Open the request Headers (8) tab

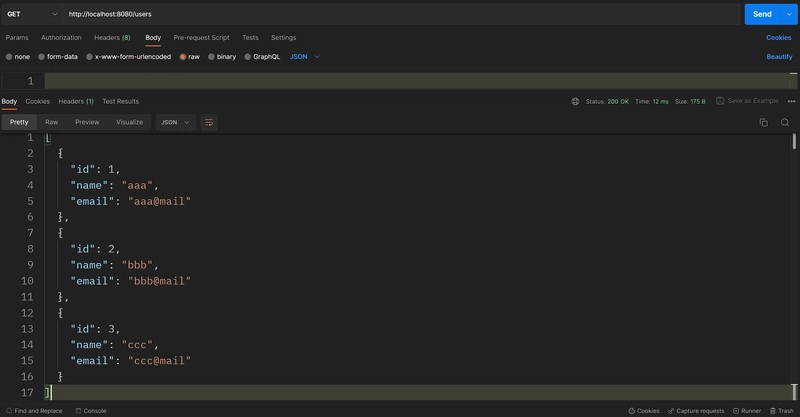112,38
